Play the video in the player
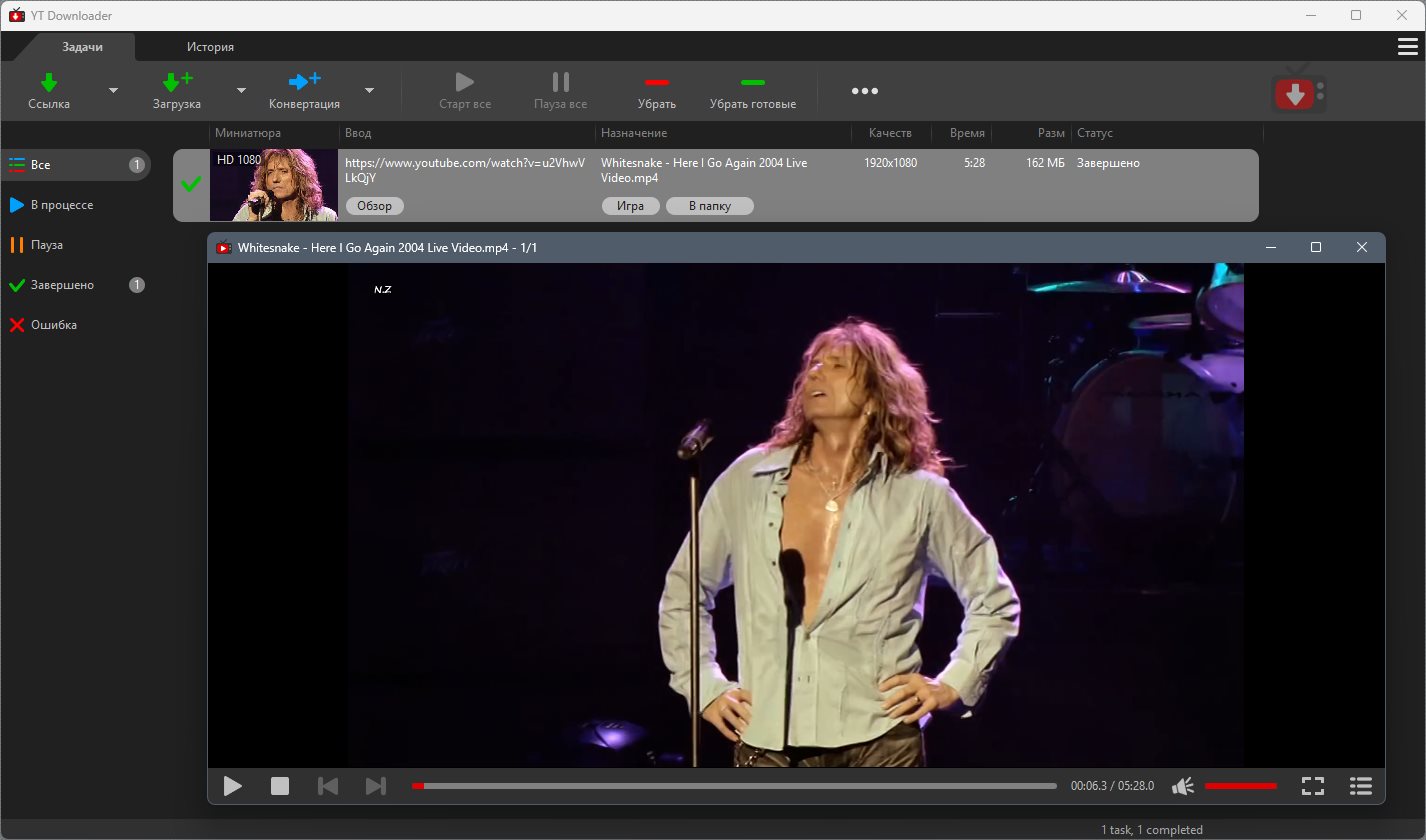 click(233, 786)
